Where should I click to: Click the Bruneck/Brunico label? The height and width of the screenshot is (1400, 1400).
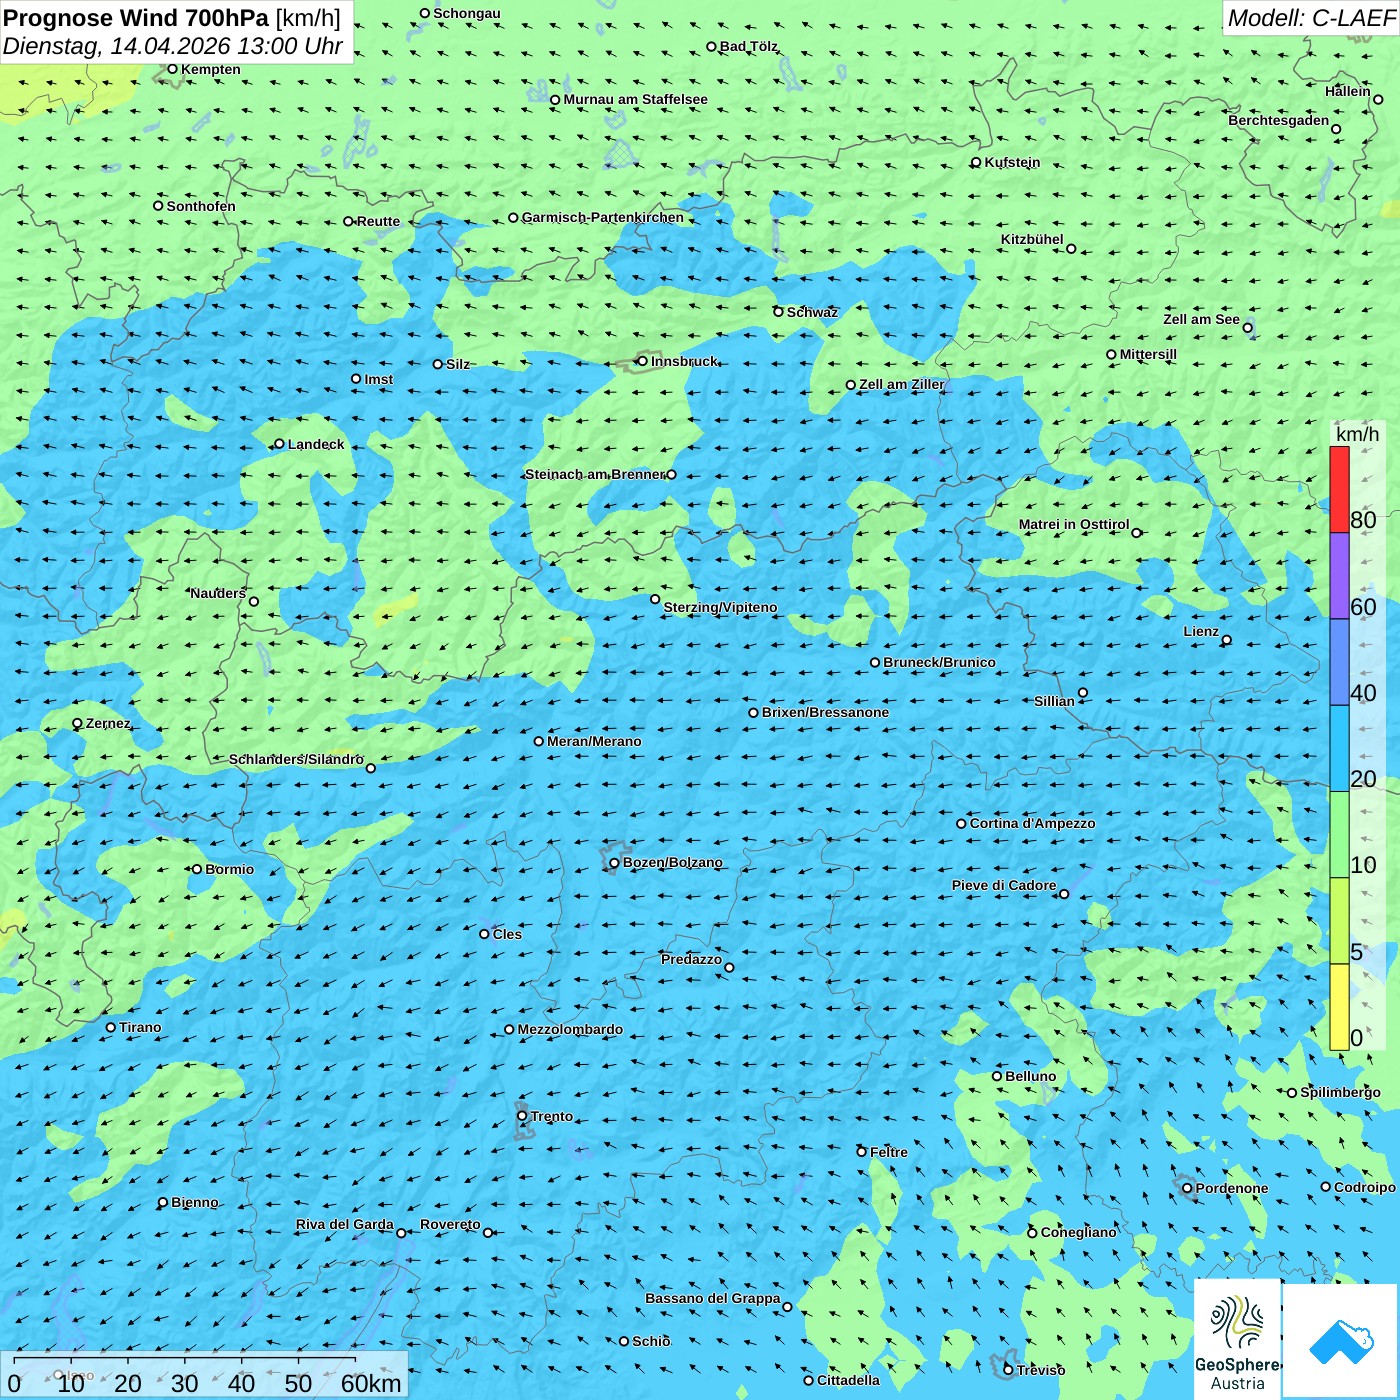[x=939, y=662]
